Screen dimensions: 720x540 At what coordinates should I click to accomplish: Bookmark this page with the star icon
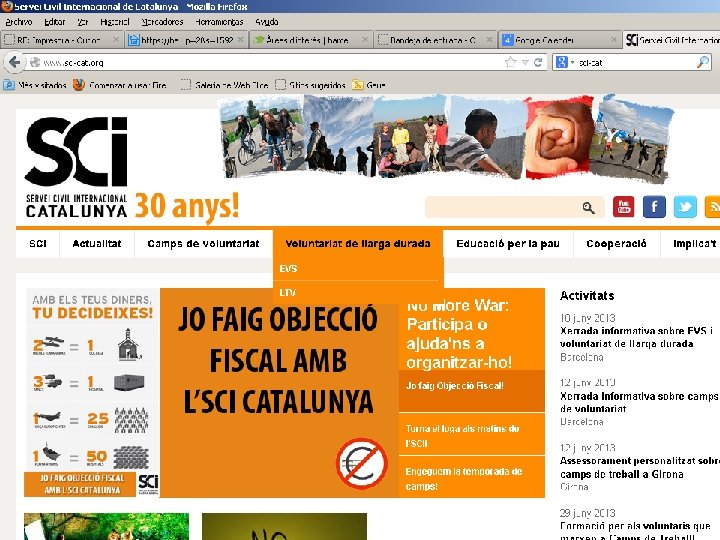[510, 62]
